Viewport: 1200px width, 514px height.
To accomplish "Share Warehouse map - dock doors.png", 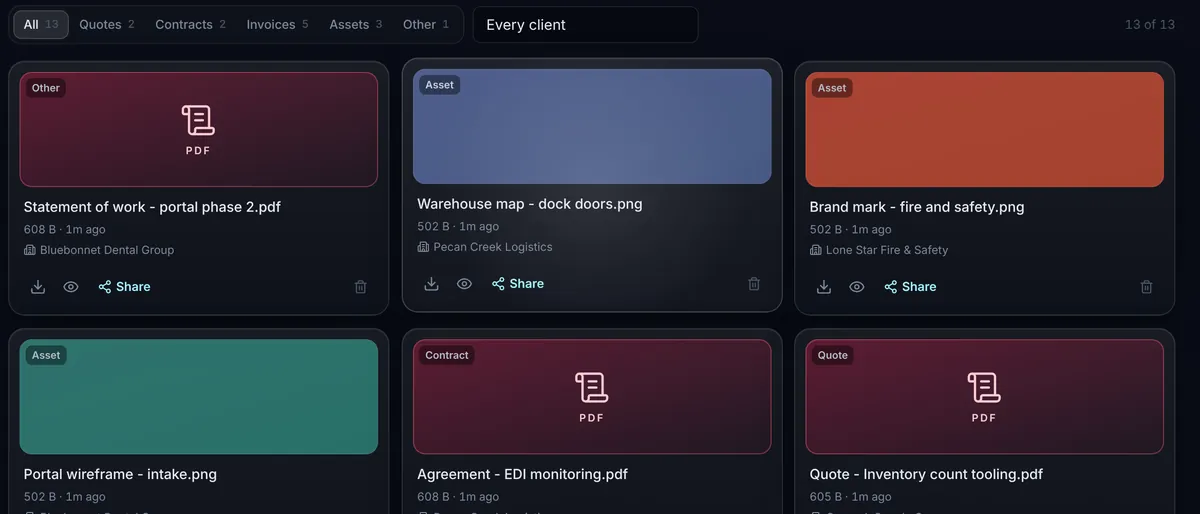I will [x=518, y=284].
